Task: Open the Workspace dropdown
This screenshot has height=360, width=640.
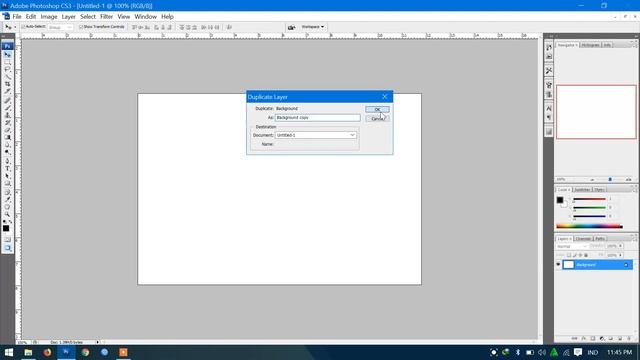Action: click(313, 27)
